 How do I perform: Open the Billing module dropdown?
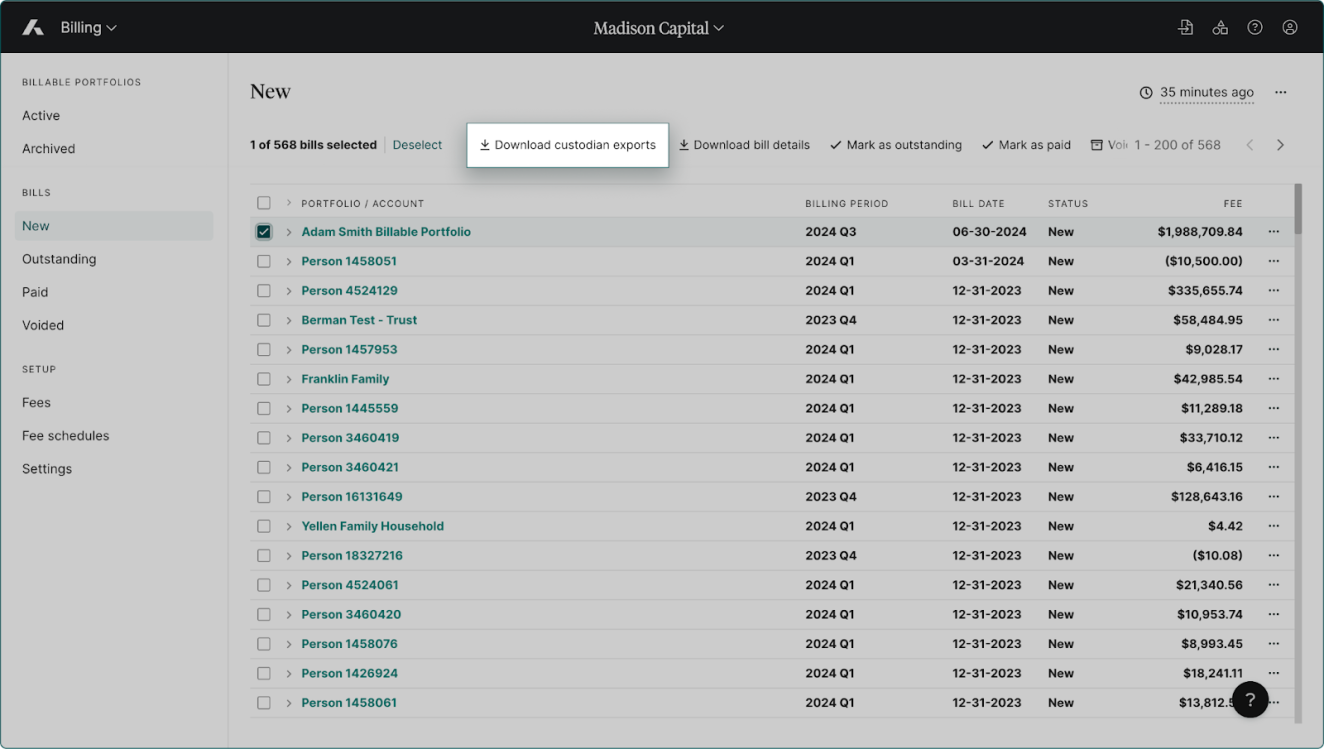point(88,28)
